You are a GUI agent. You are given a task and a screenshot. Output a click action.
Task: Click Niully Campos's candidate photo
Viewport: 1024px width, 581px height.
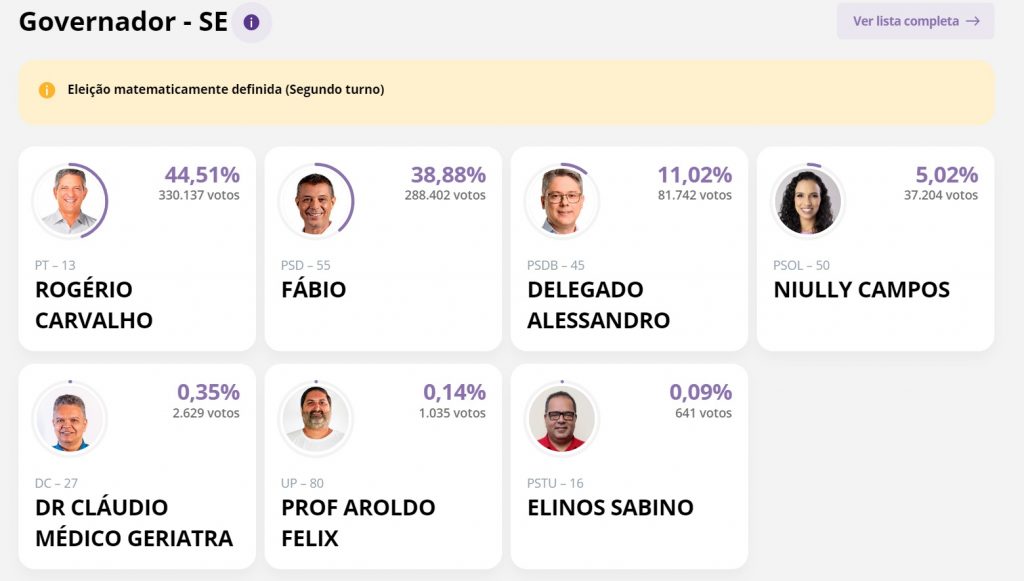[808, 201]
